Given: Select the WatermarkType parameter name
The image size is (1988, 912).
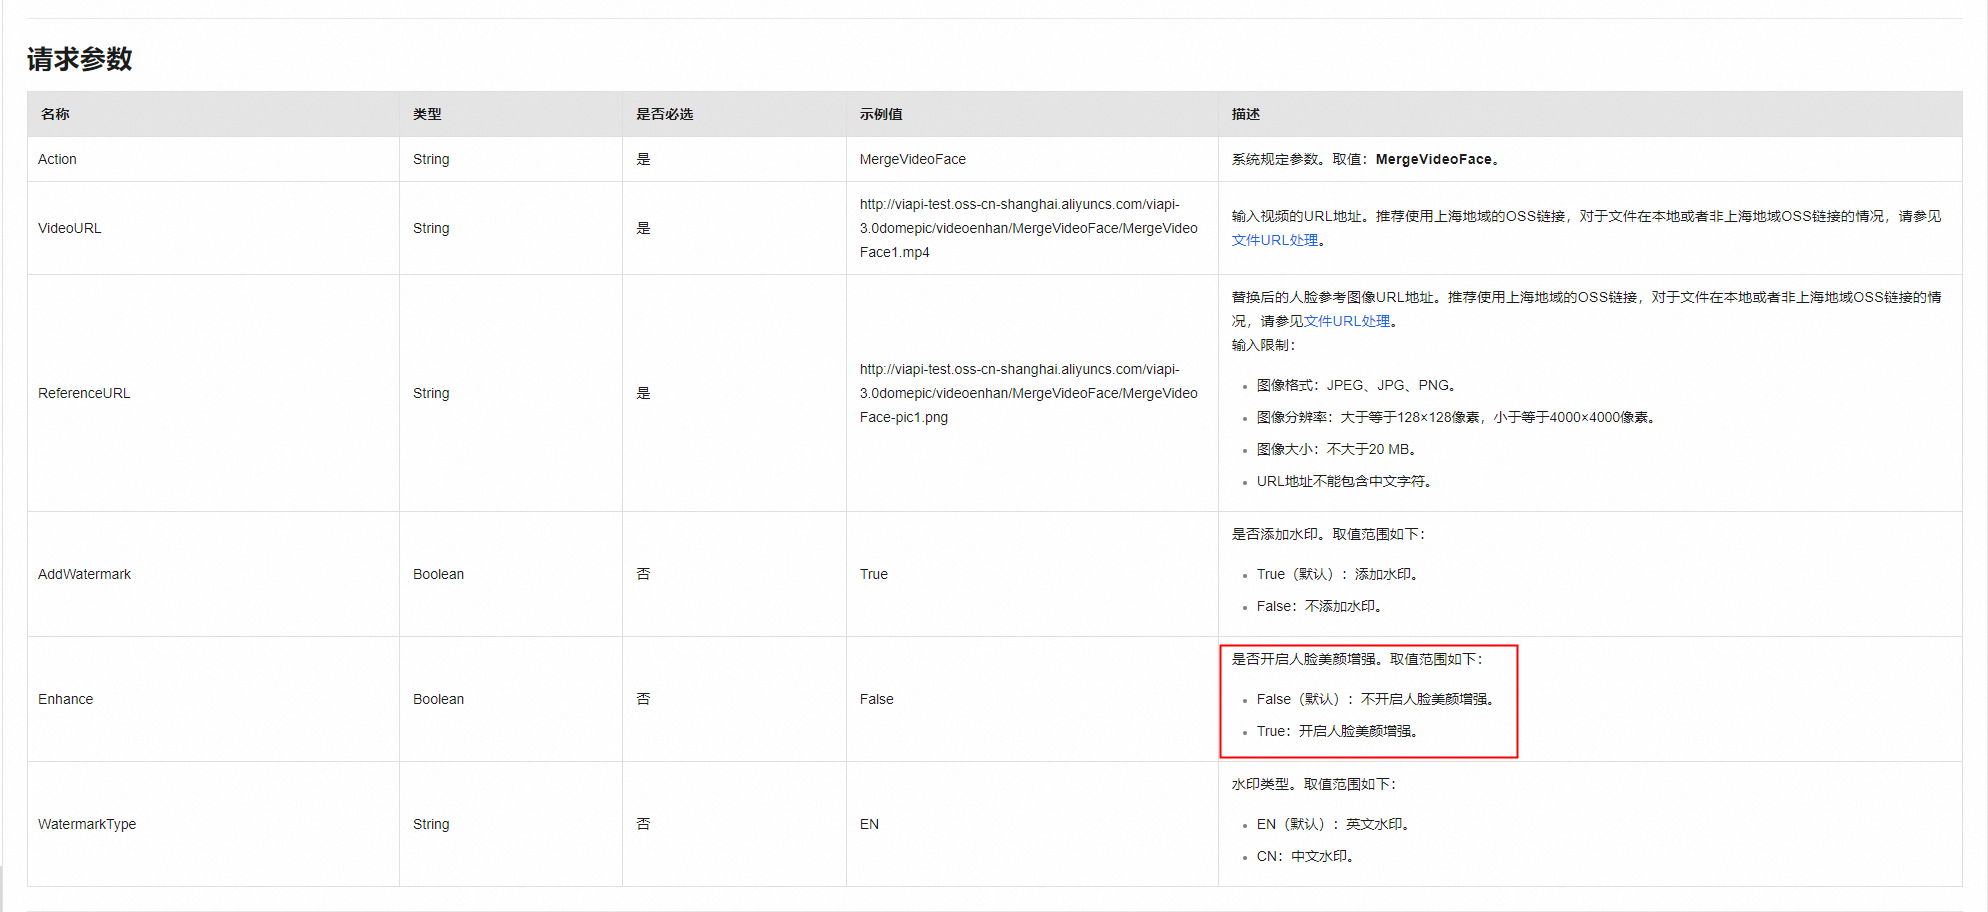Looking at the screenshot, I should point(87,824).
